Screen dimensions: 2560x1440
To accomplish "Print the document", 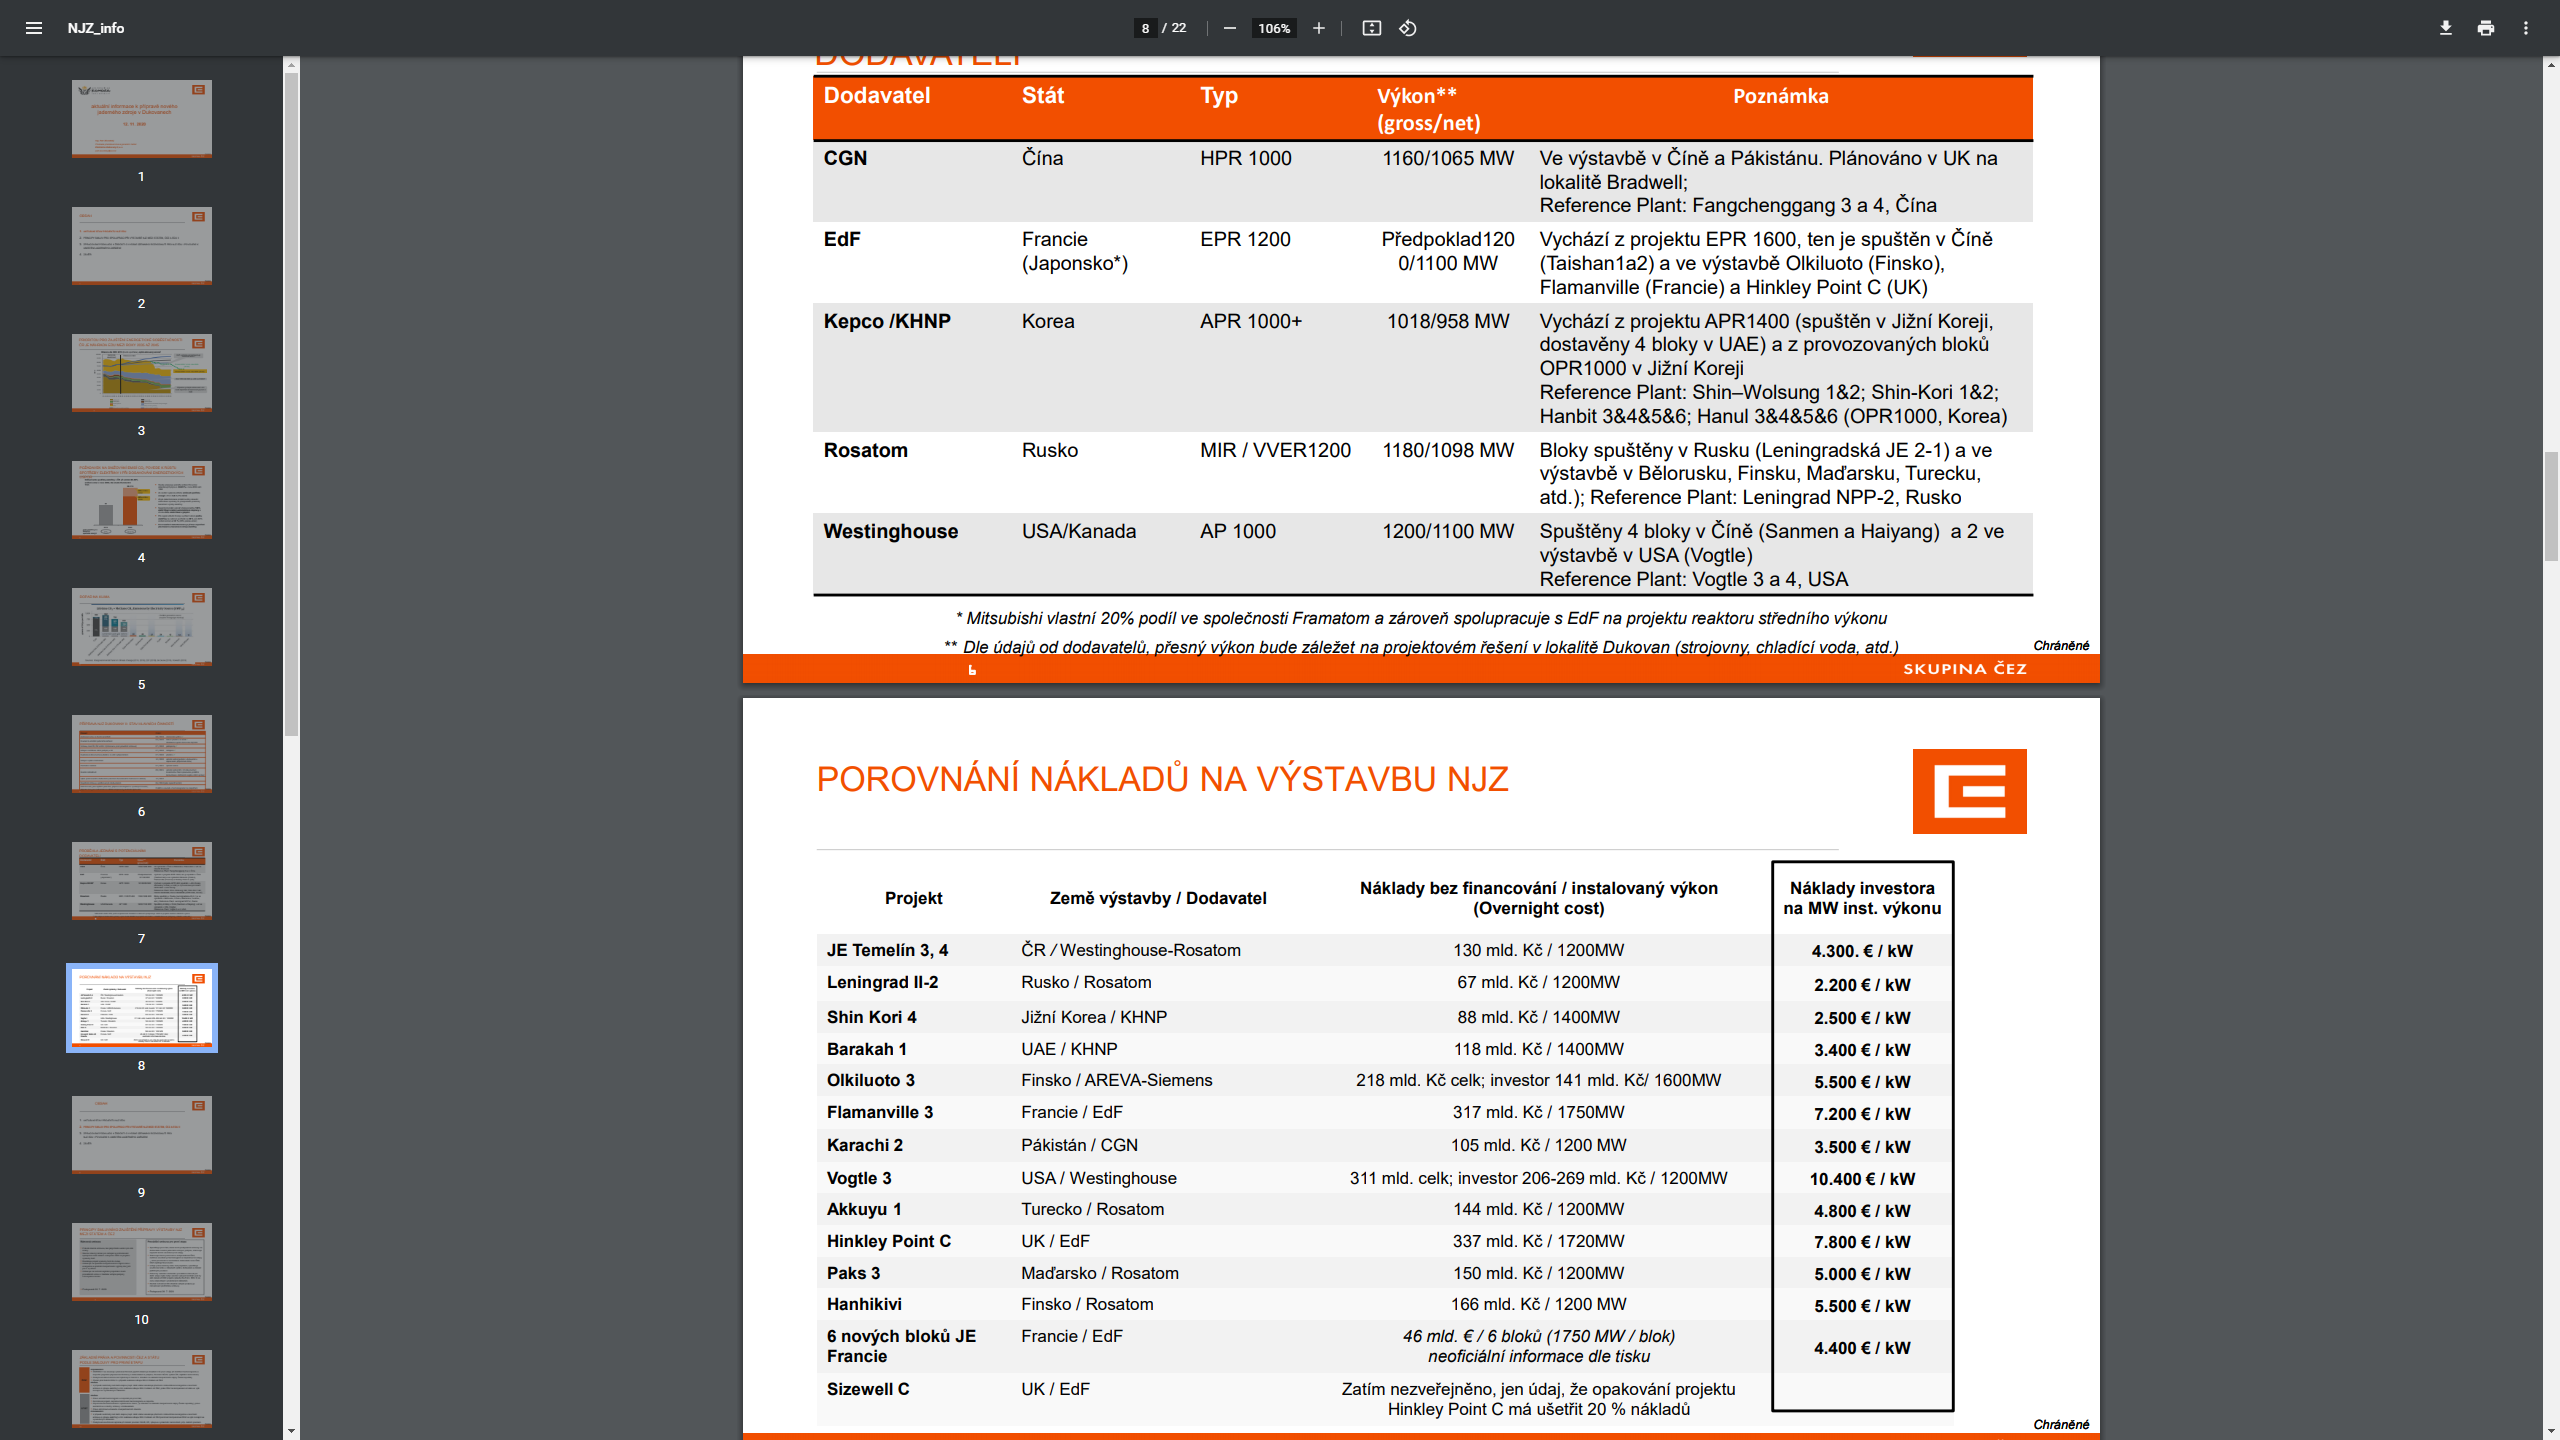I will tap(2486, 28).
